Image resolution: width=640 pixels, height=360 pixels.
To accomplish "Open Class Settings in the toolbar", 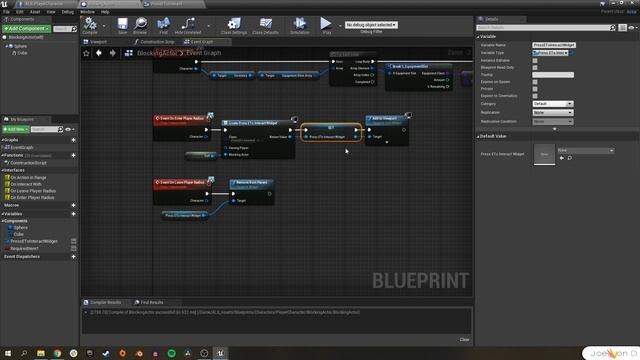I will (234, 25).
